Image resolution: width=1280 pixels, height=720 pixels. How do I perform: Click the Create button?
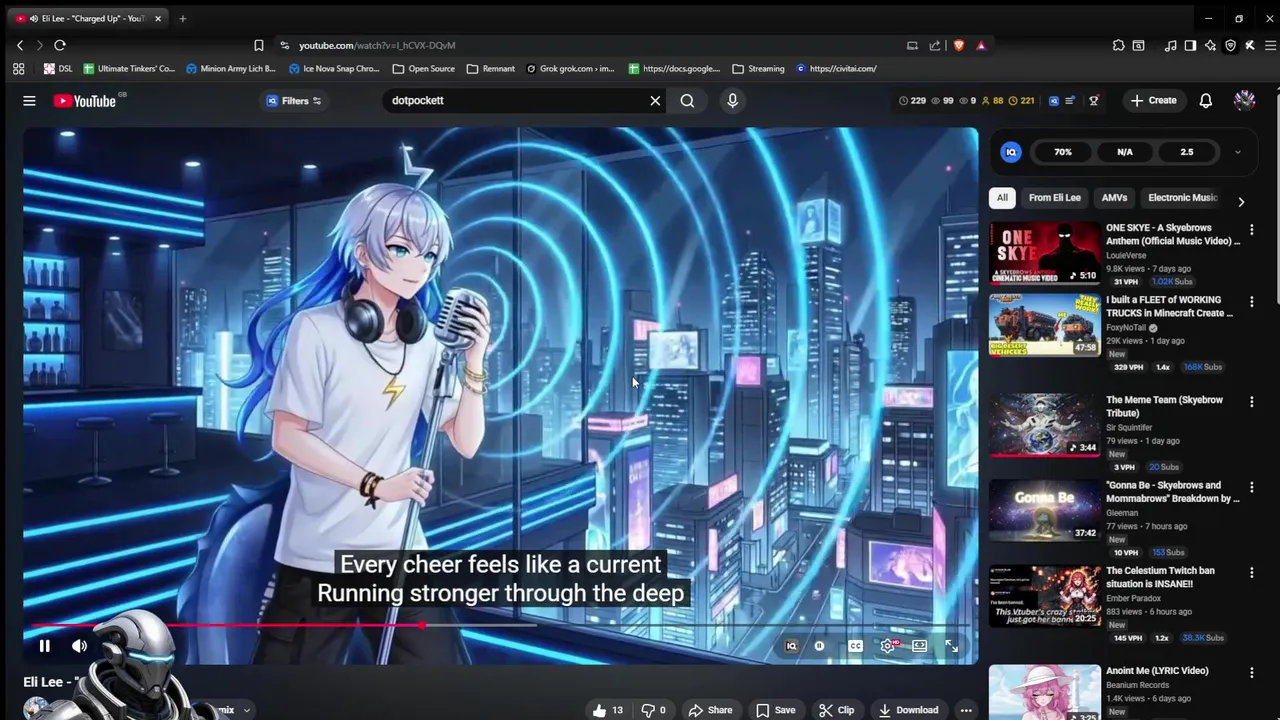(x=1154, y=101)
